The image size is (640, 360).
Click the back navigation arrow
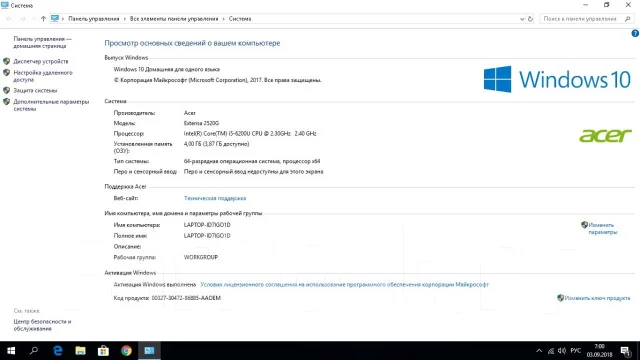pos(9,19)
